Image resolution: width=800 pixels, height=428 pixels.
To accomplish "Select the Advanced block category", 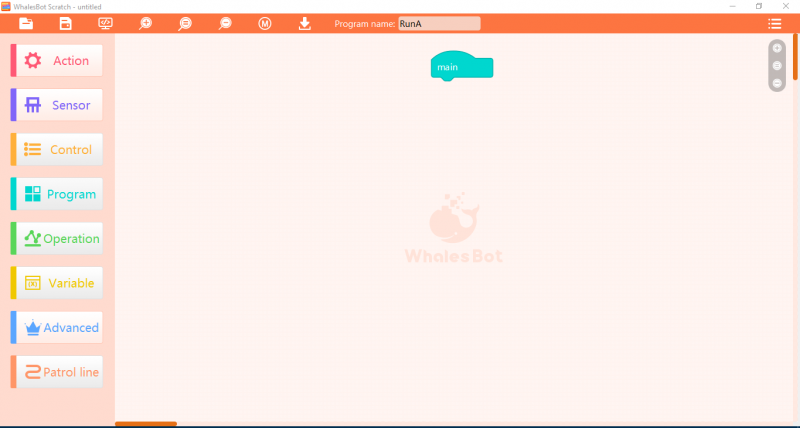I will tap(57, 328).
